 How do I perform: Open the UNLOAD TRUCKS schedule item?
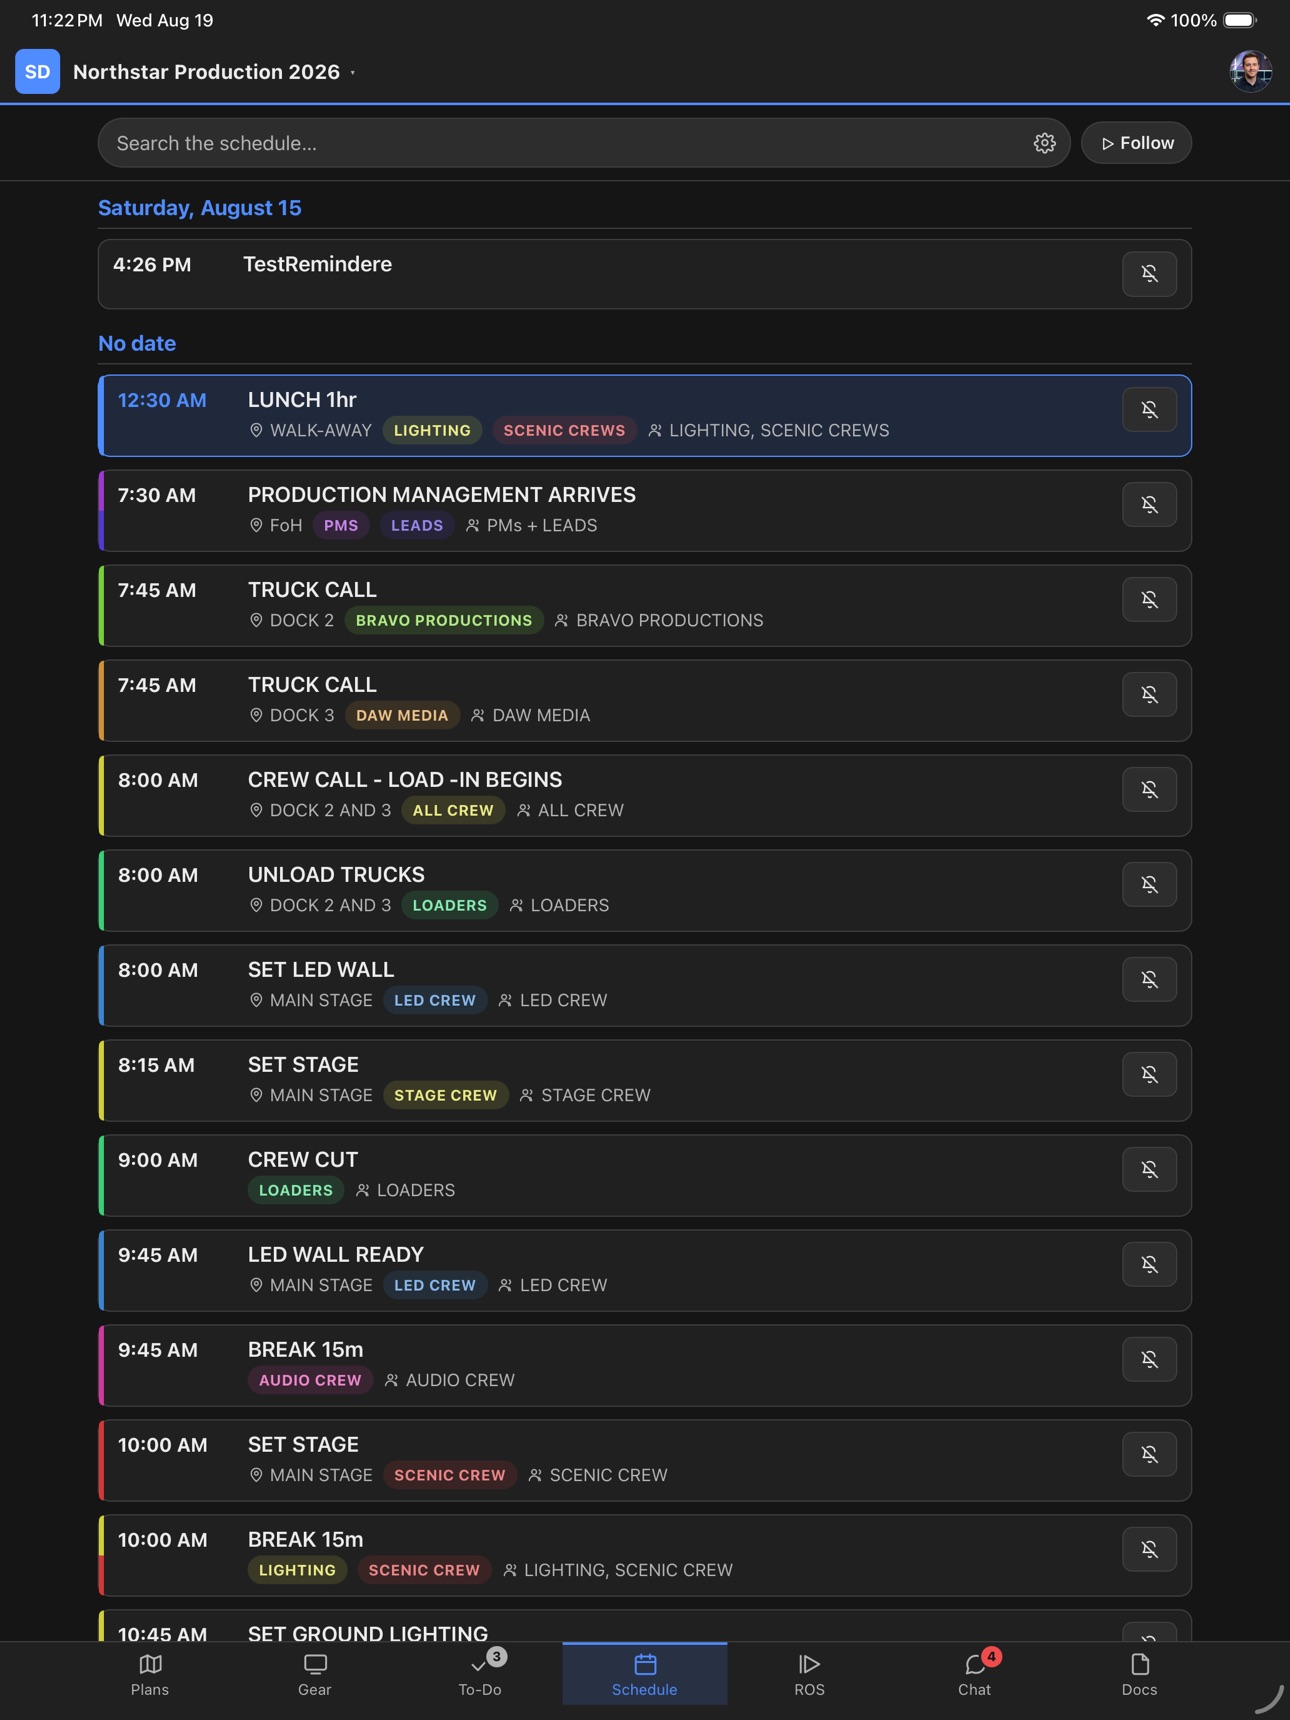(645, 890)
